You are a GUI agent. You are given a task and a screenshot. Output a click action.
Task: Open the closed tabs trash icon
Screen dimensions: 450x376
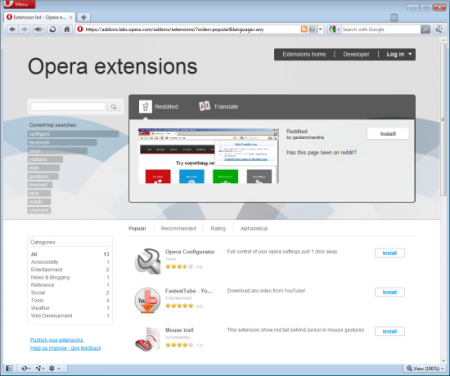[x=394, y=18]
